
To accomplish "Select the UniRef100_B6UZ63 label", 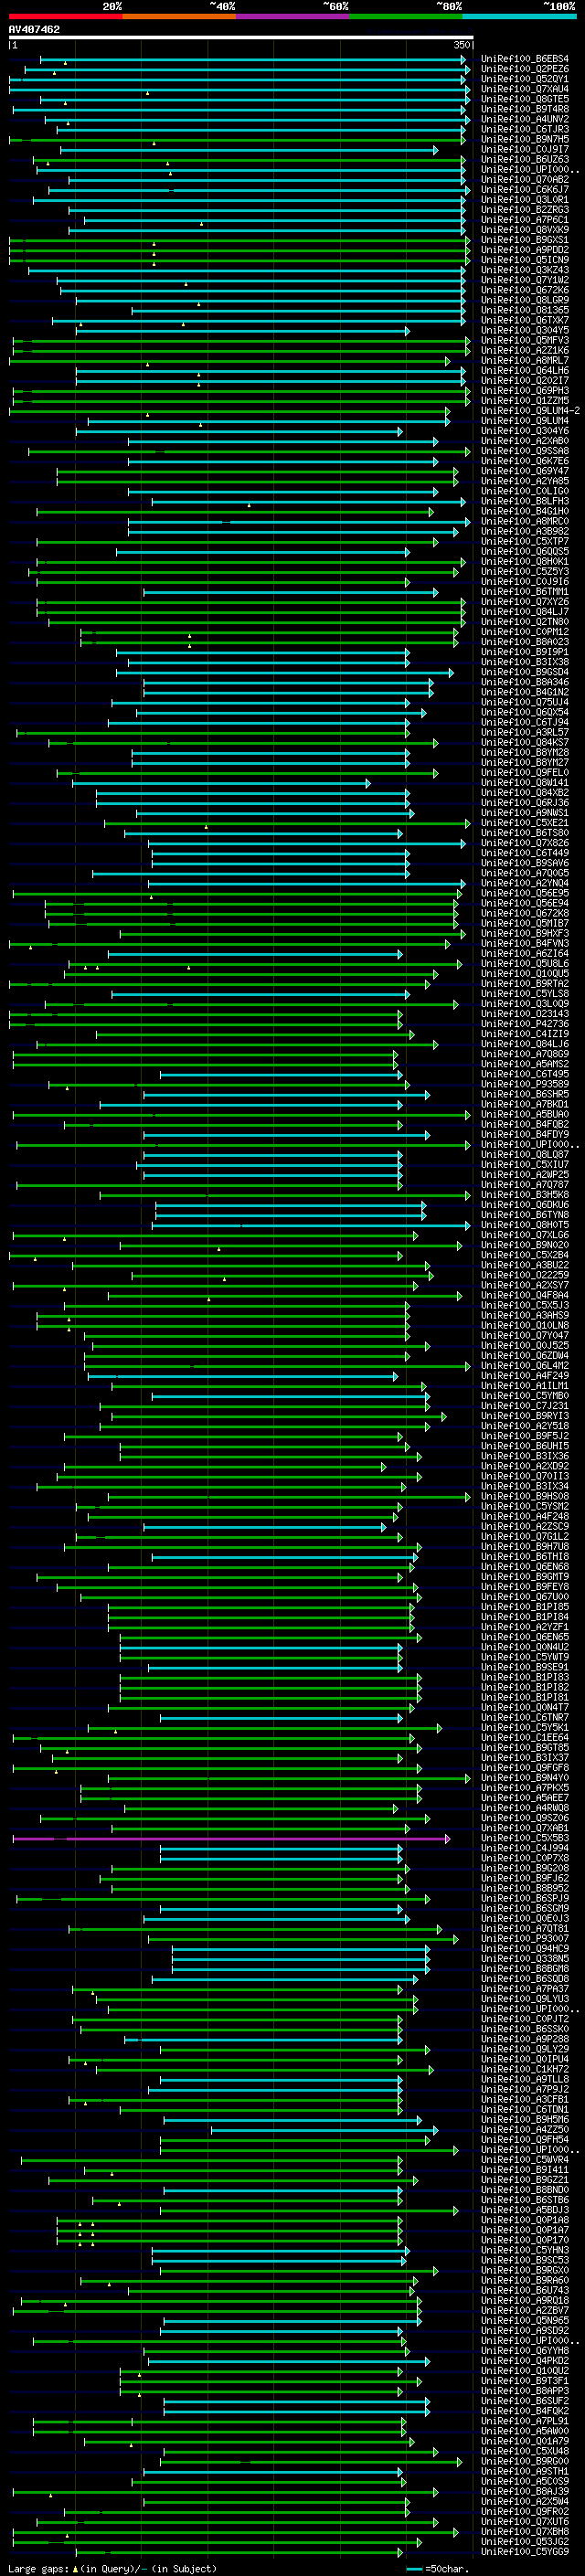I will tap(524, 160).
